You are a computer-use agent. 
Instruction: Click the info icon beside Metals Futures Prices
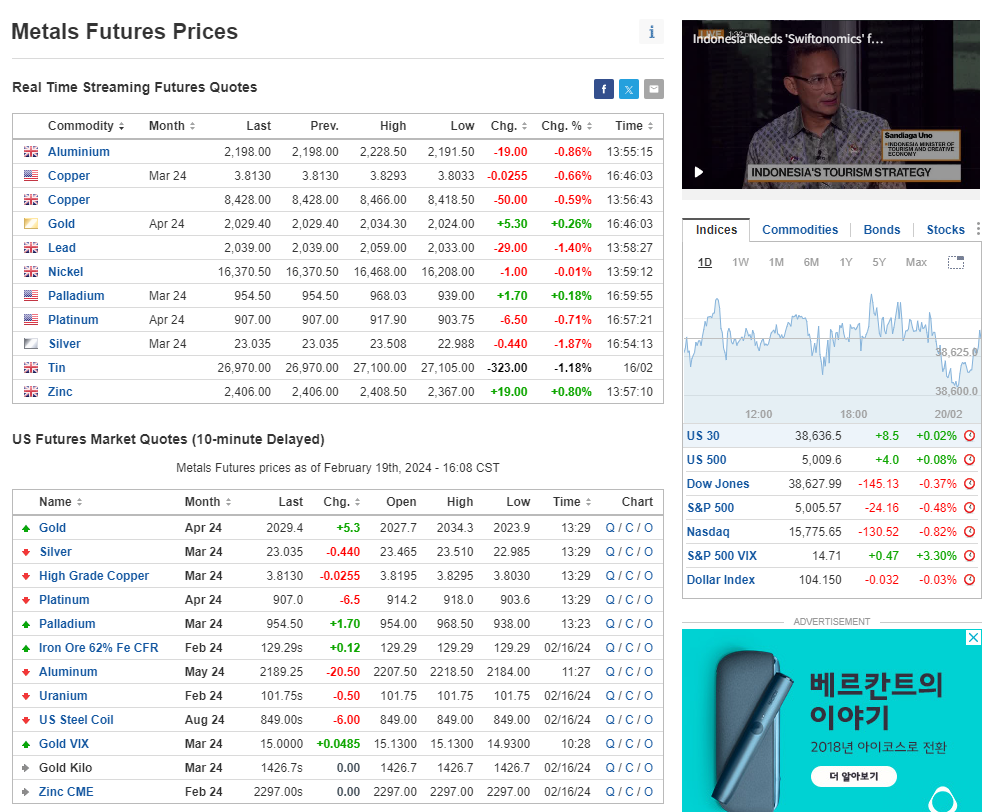(x=651, y=32)
